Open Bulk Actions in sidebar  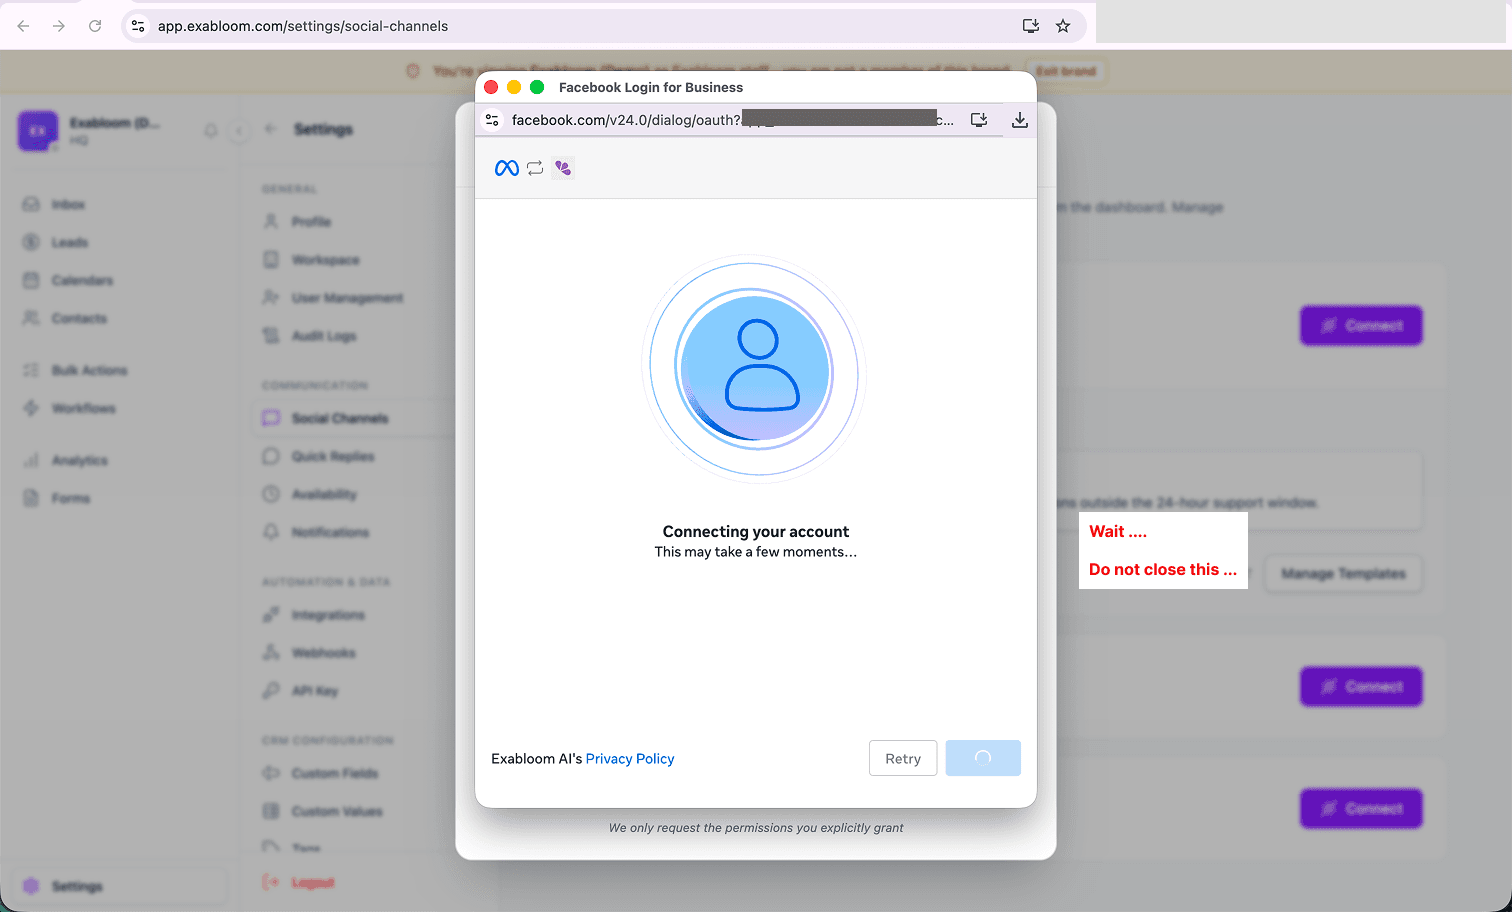click(x=89, y=370)
